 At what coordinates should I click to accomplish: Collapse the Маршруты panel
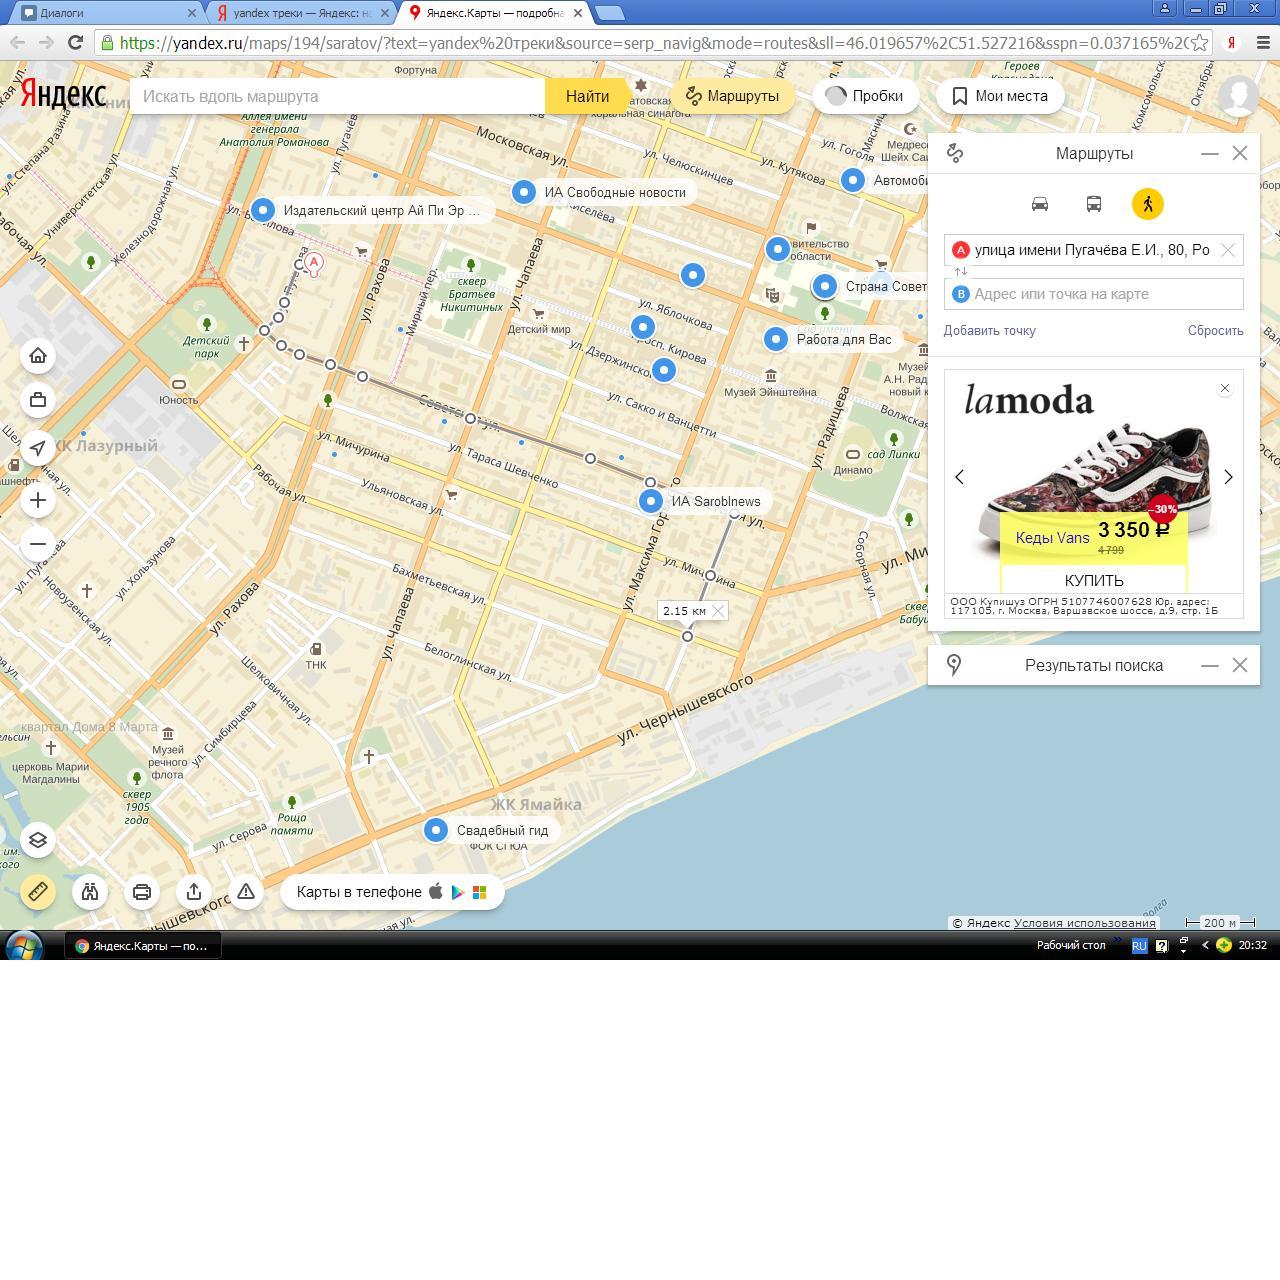click(1209, 153)
